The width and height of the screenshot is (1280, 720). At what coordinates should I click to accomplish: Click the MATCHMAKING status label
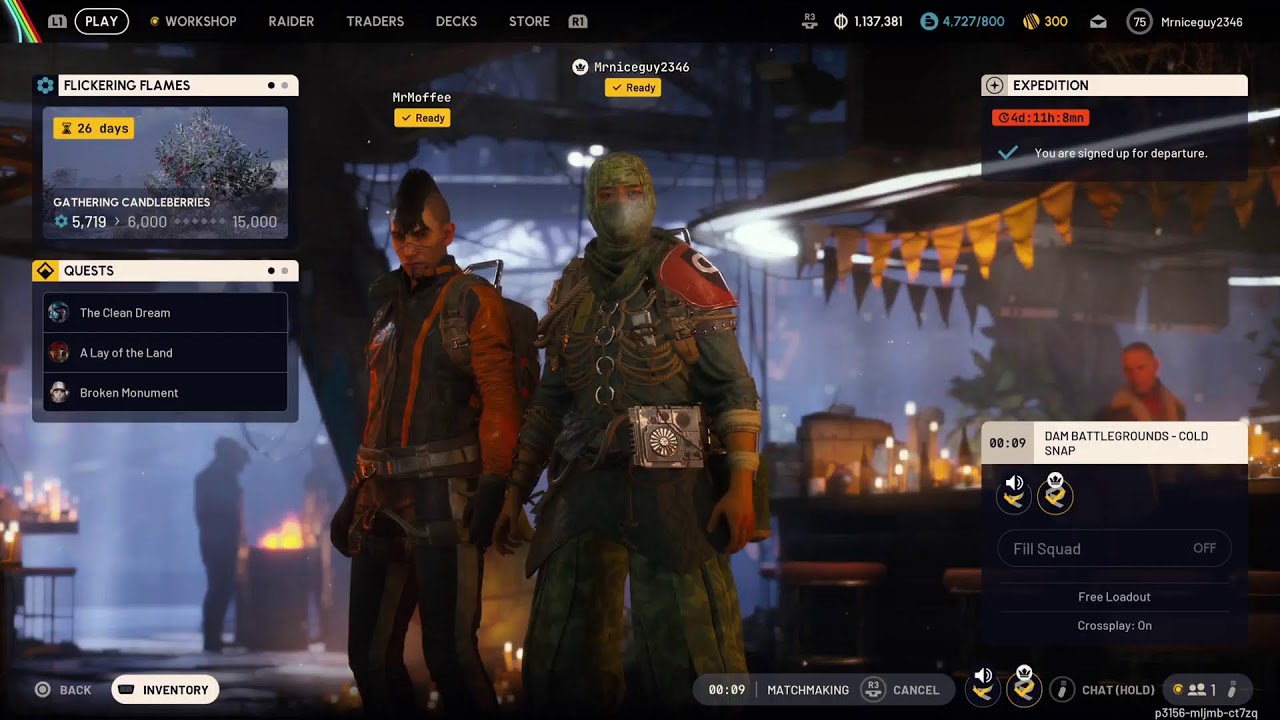click(808, 690)
